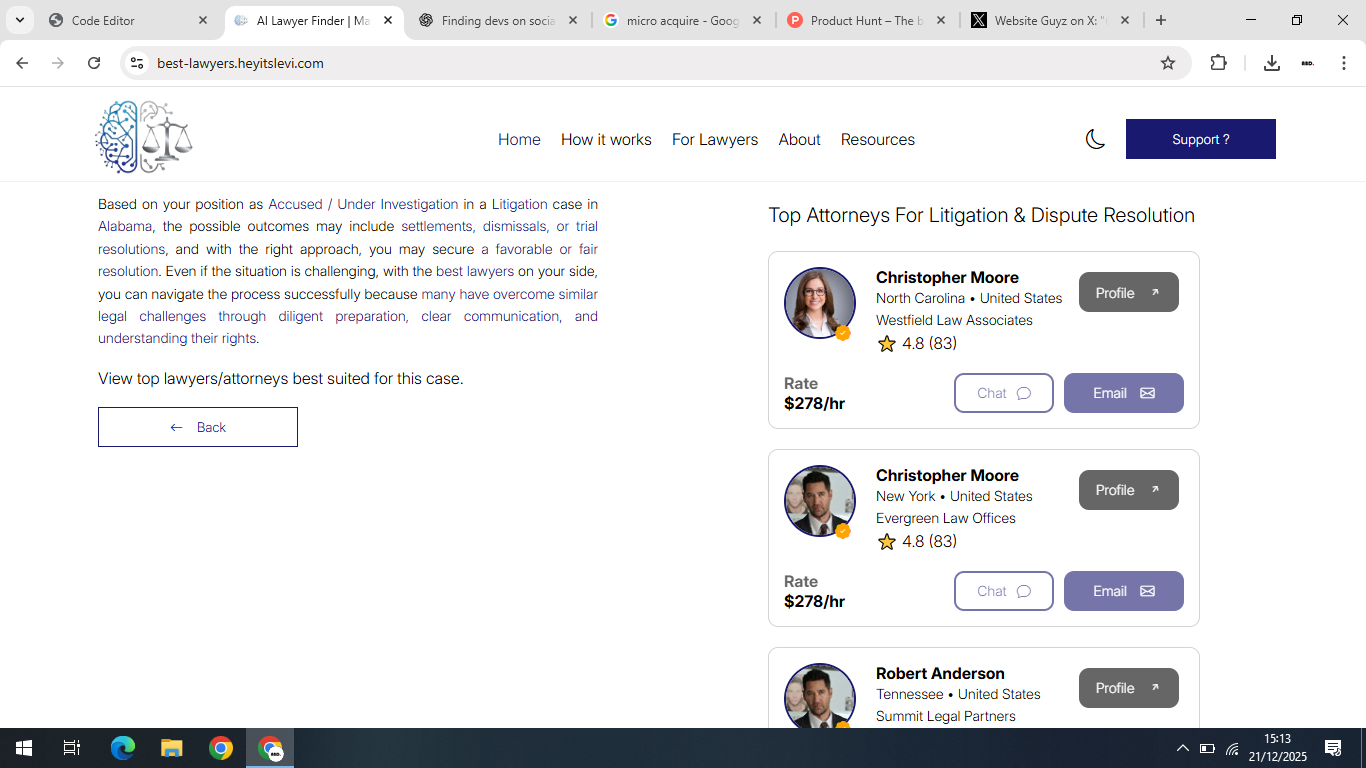Expand hidden icons in the system tray

1182,747
